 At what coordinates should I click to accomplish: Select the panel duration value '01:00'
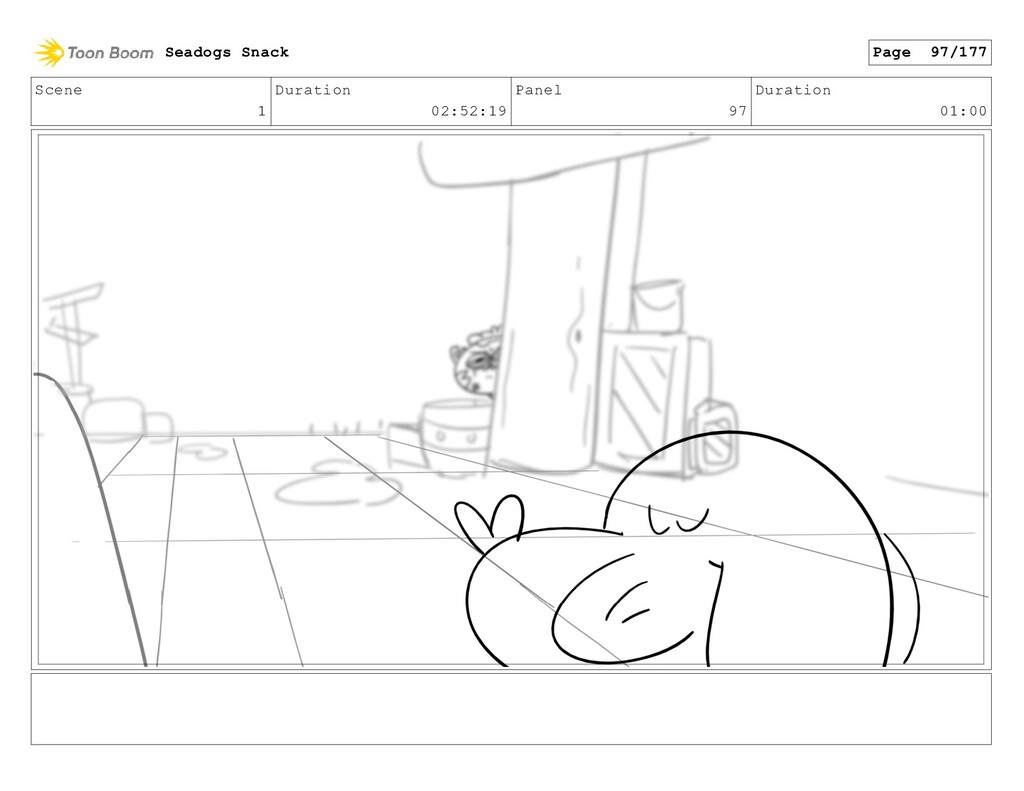coord(963,111)
